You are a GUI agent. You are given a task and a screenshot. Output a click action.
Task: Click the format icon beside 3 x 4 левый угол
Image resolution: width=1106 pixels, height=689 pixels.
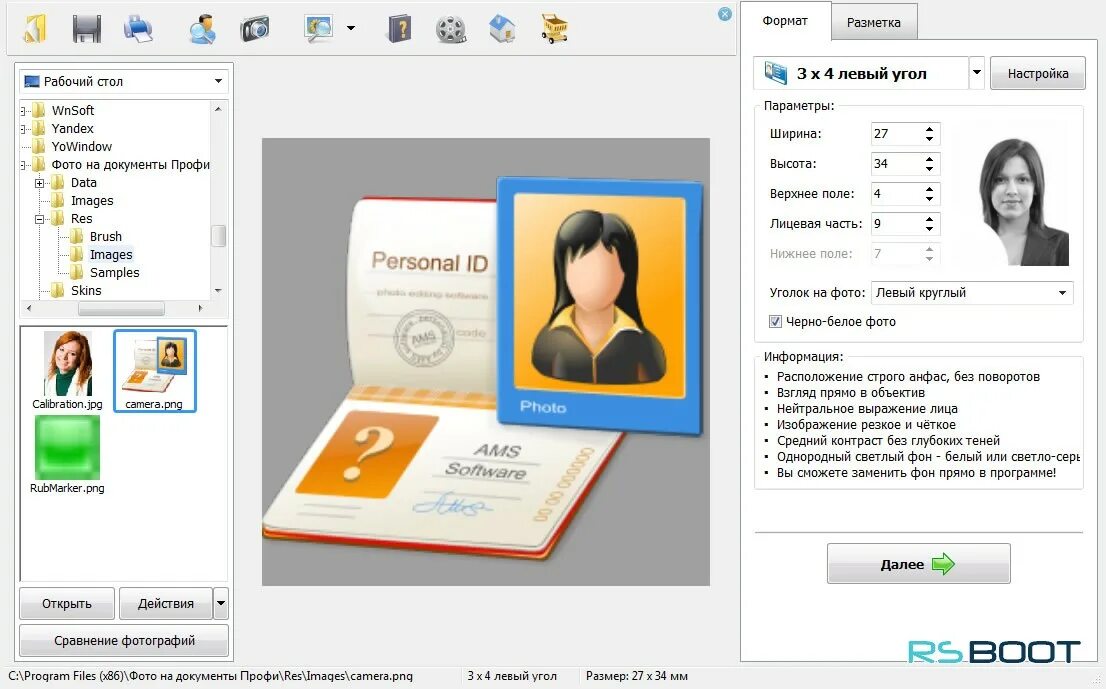tap(775, 73)
